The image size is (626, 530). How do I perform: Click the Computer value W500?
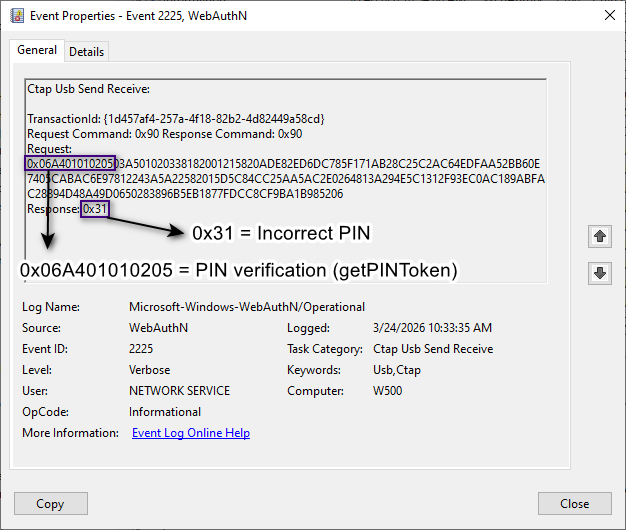[387, 391]
